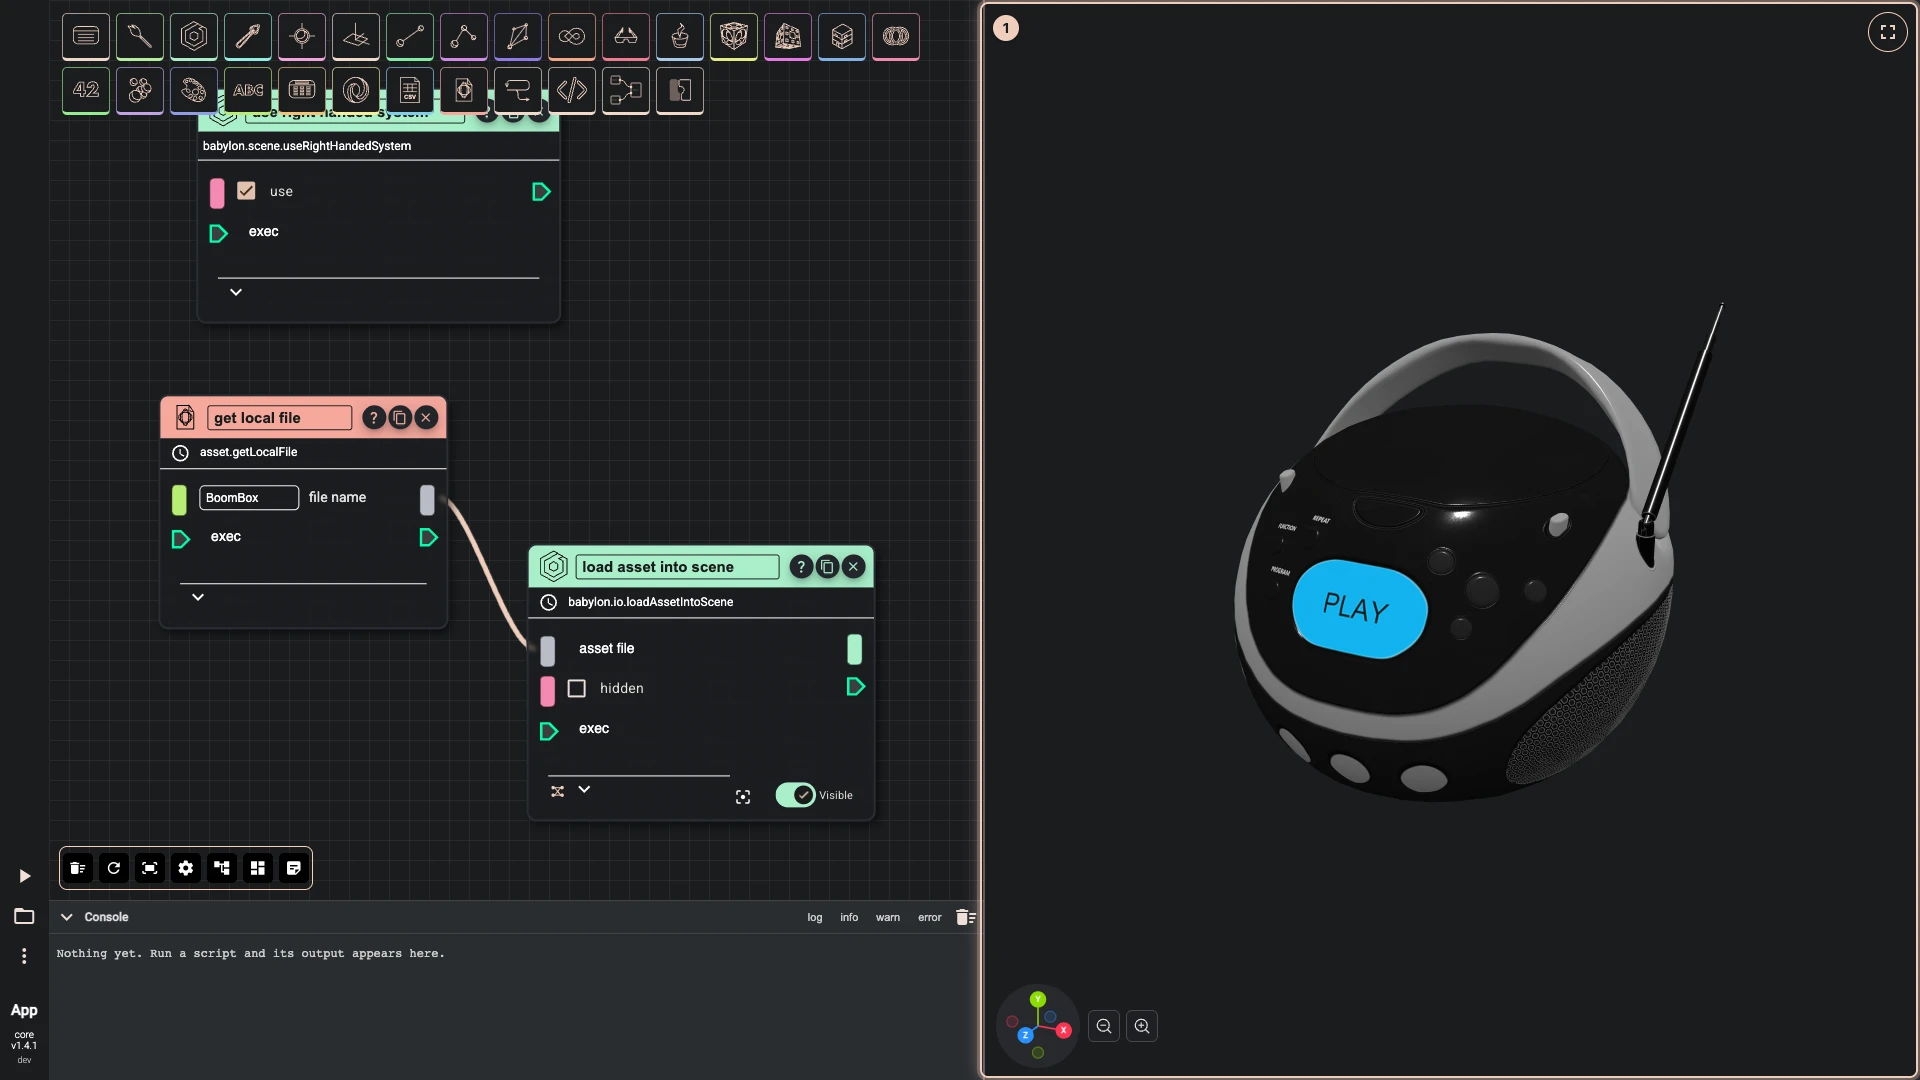The image size is (1920, 1080).
Task: Duplicate the 'load asset into scene' node
Action: coord(827,567)
